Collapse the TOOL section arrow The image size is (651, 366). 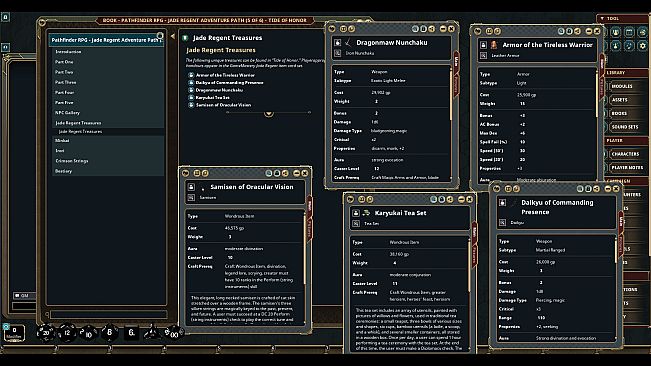602,19
